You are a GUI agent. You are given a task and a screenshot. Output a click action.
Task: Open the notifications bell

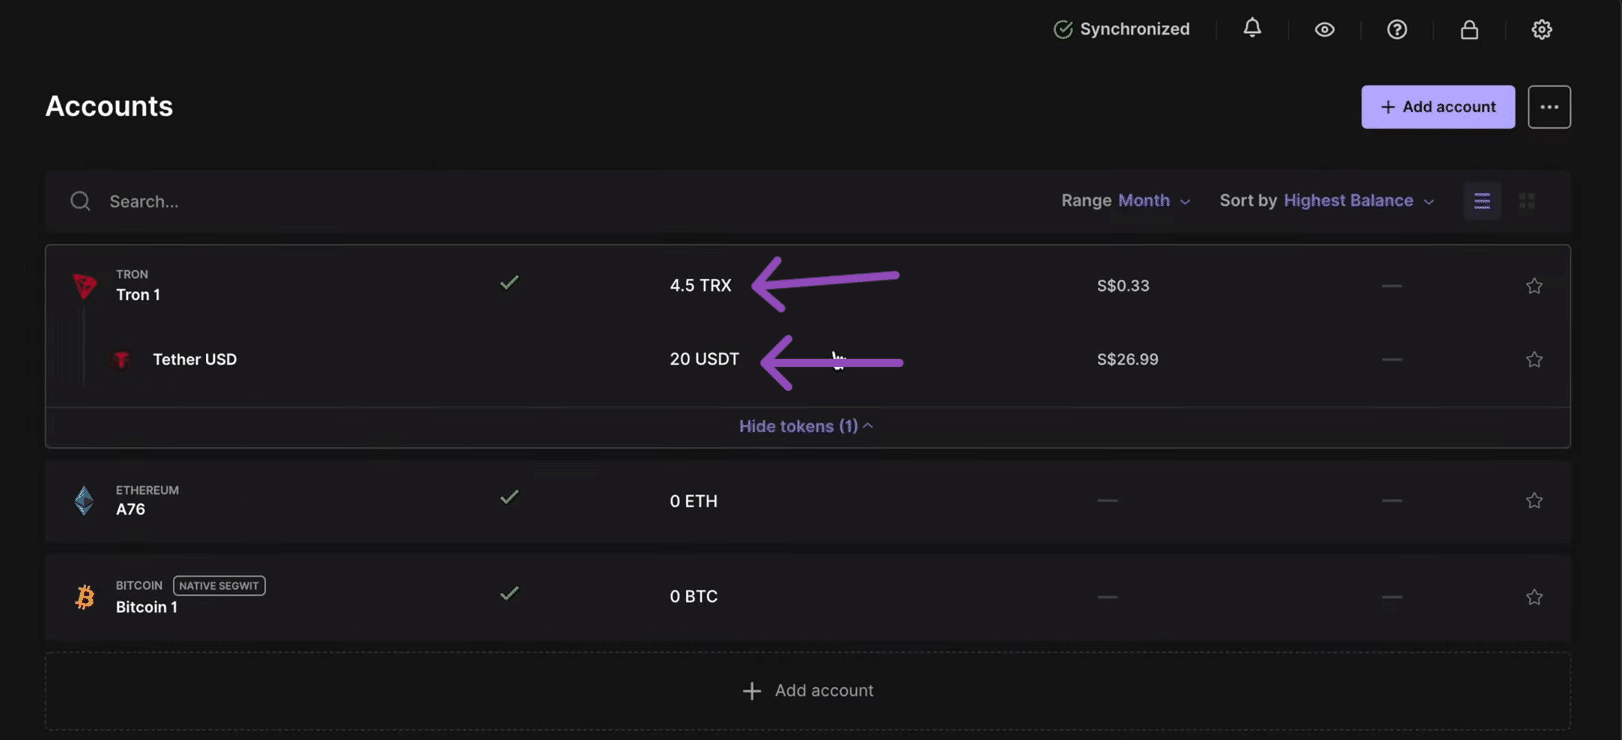point(1252,28)
